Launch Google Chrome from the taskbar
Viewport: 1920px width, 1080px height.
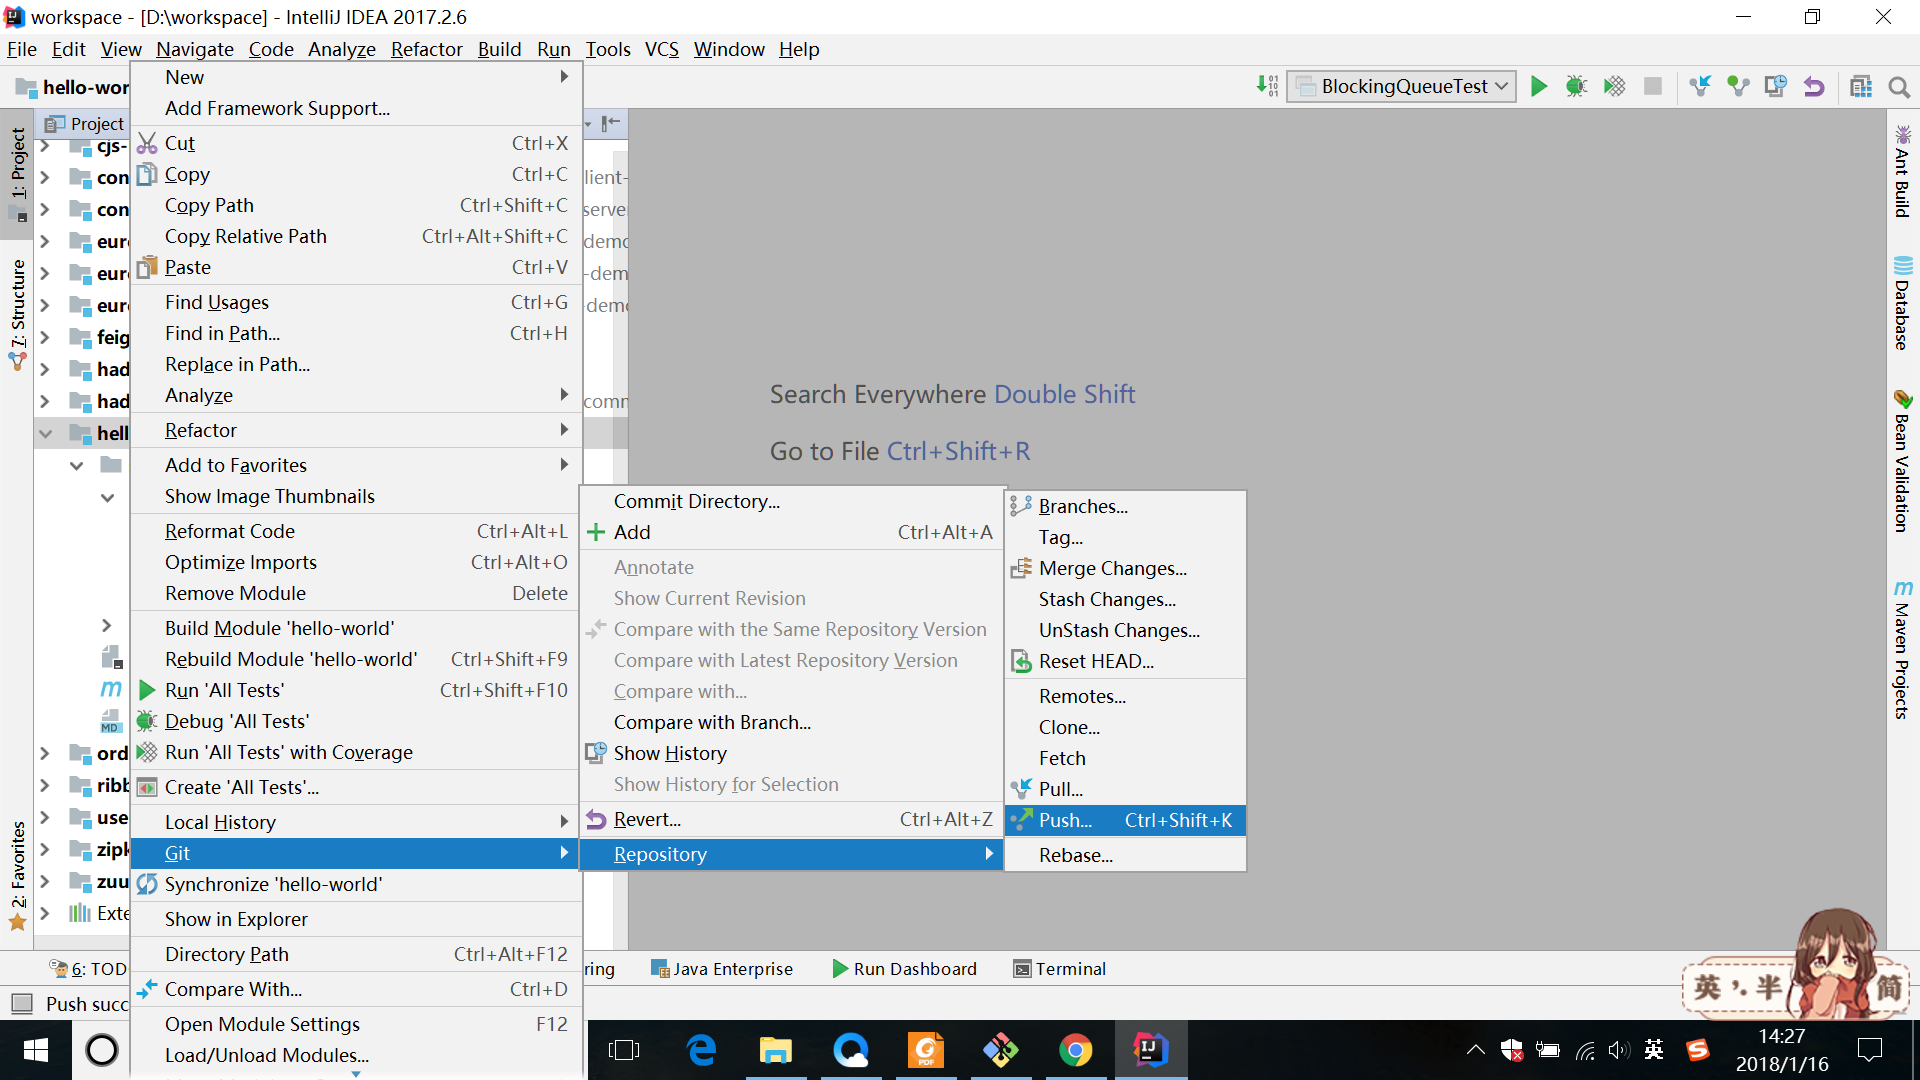pyautogui.click(x=1076, y=1050)
